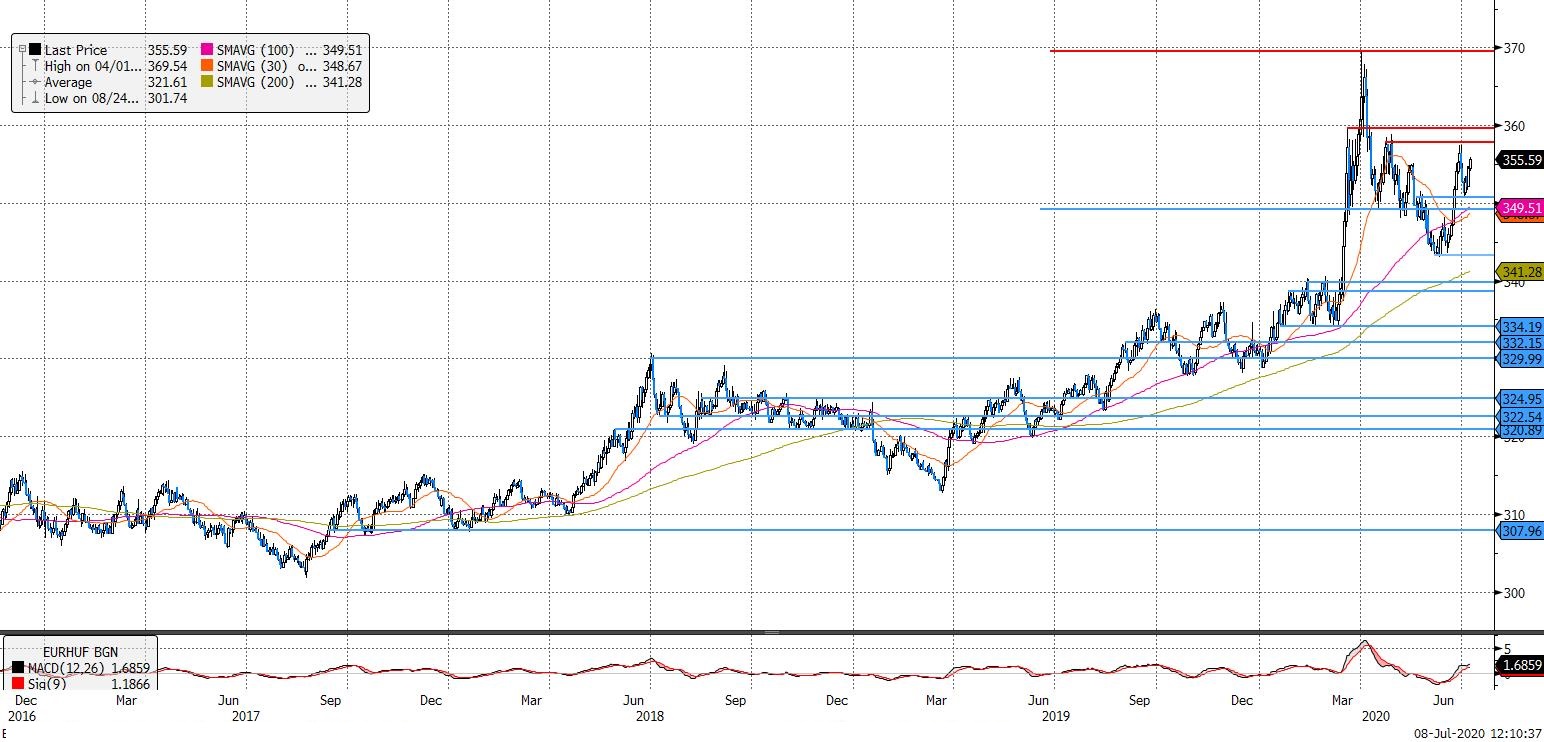Click the red resistance line at 360
Image resolution: width=1544 pixels, height=742 pixels.
click(x=1420, y=127)
